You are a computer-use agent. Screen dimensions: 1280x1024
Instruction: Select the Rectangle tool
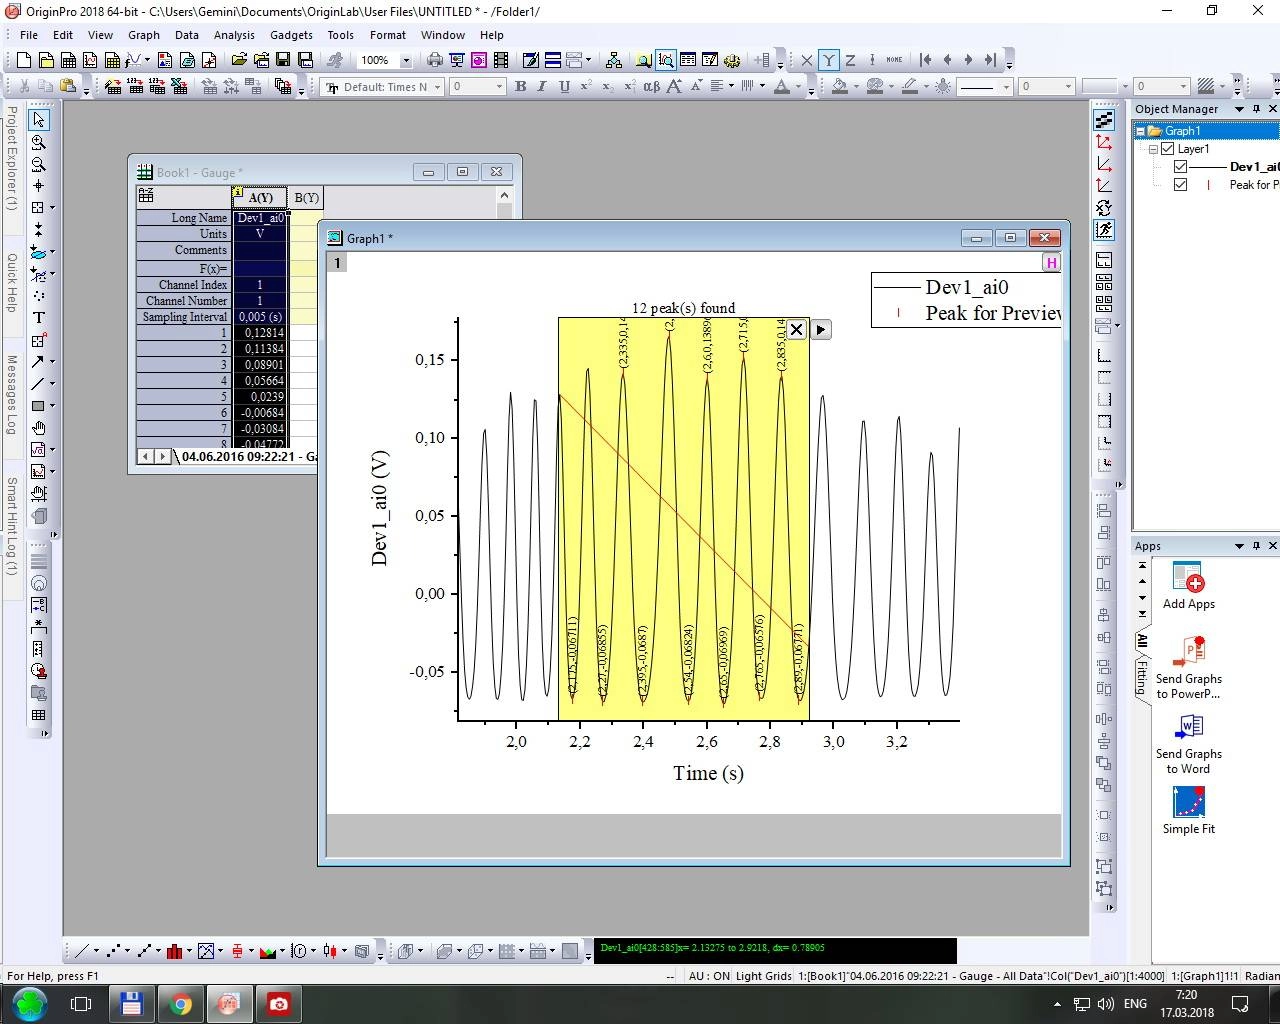pyautogui.click(x=39, y=406)
